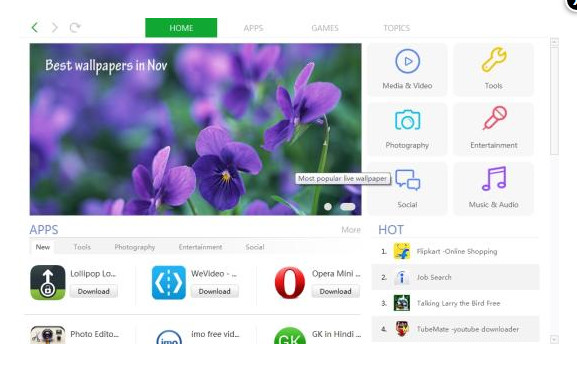The image size is (577, 368).
Task: Open the Photography category tile
Action: pos(407,129)
